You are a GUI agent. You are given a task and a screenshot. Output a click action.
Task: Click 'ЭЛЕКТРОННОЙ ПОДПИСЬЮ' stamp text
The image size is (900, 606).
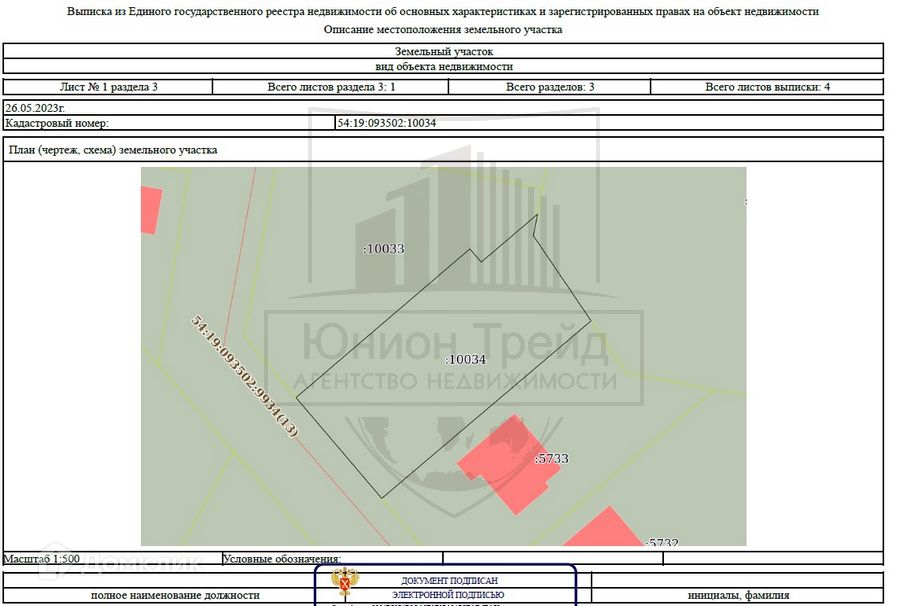click(x=448, y=595)
